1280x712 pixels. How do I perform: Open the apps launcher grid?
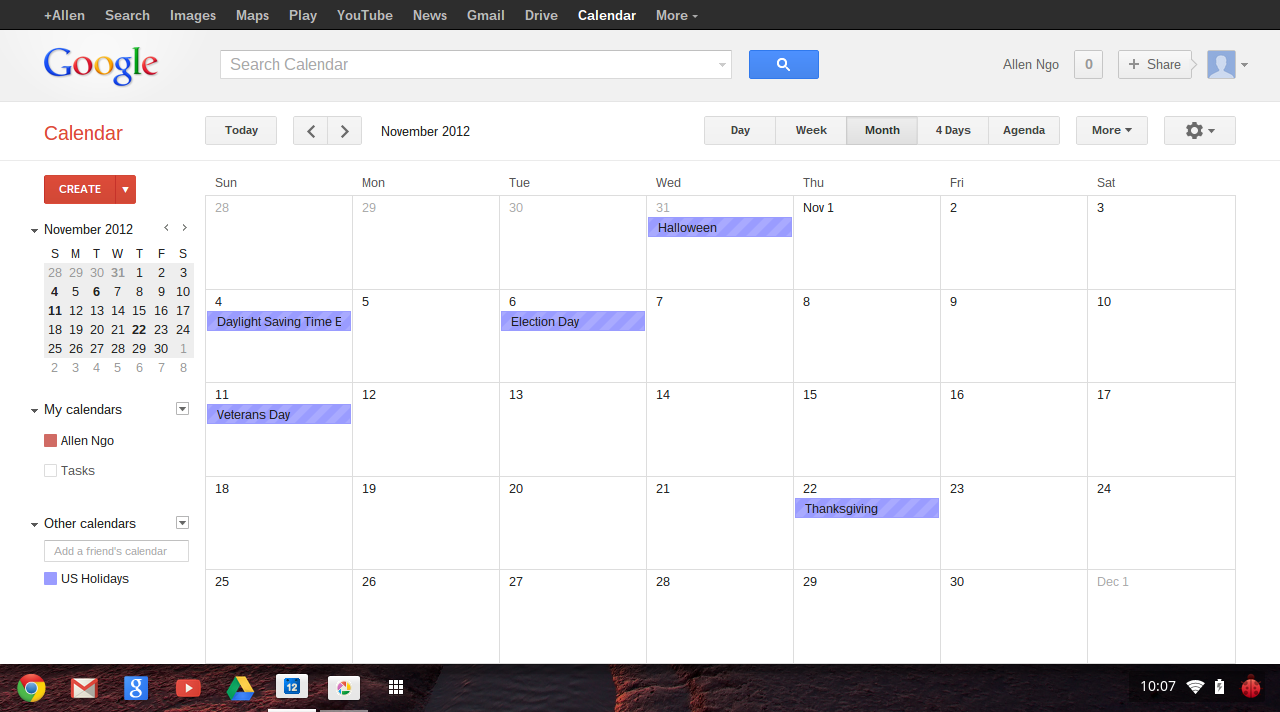[x=396, y=687]
